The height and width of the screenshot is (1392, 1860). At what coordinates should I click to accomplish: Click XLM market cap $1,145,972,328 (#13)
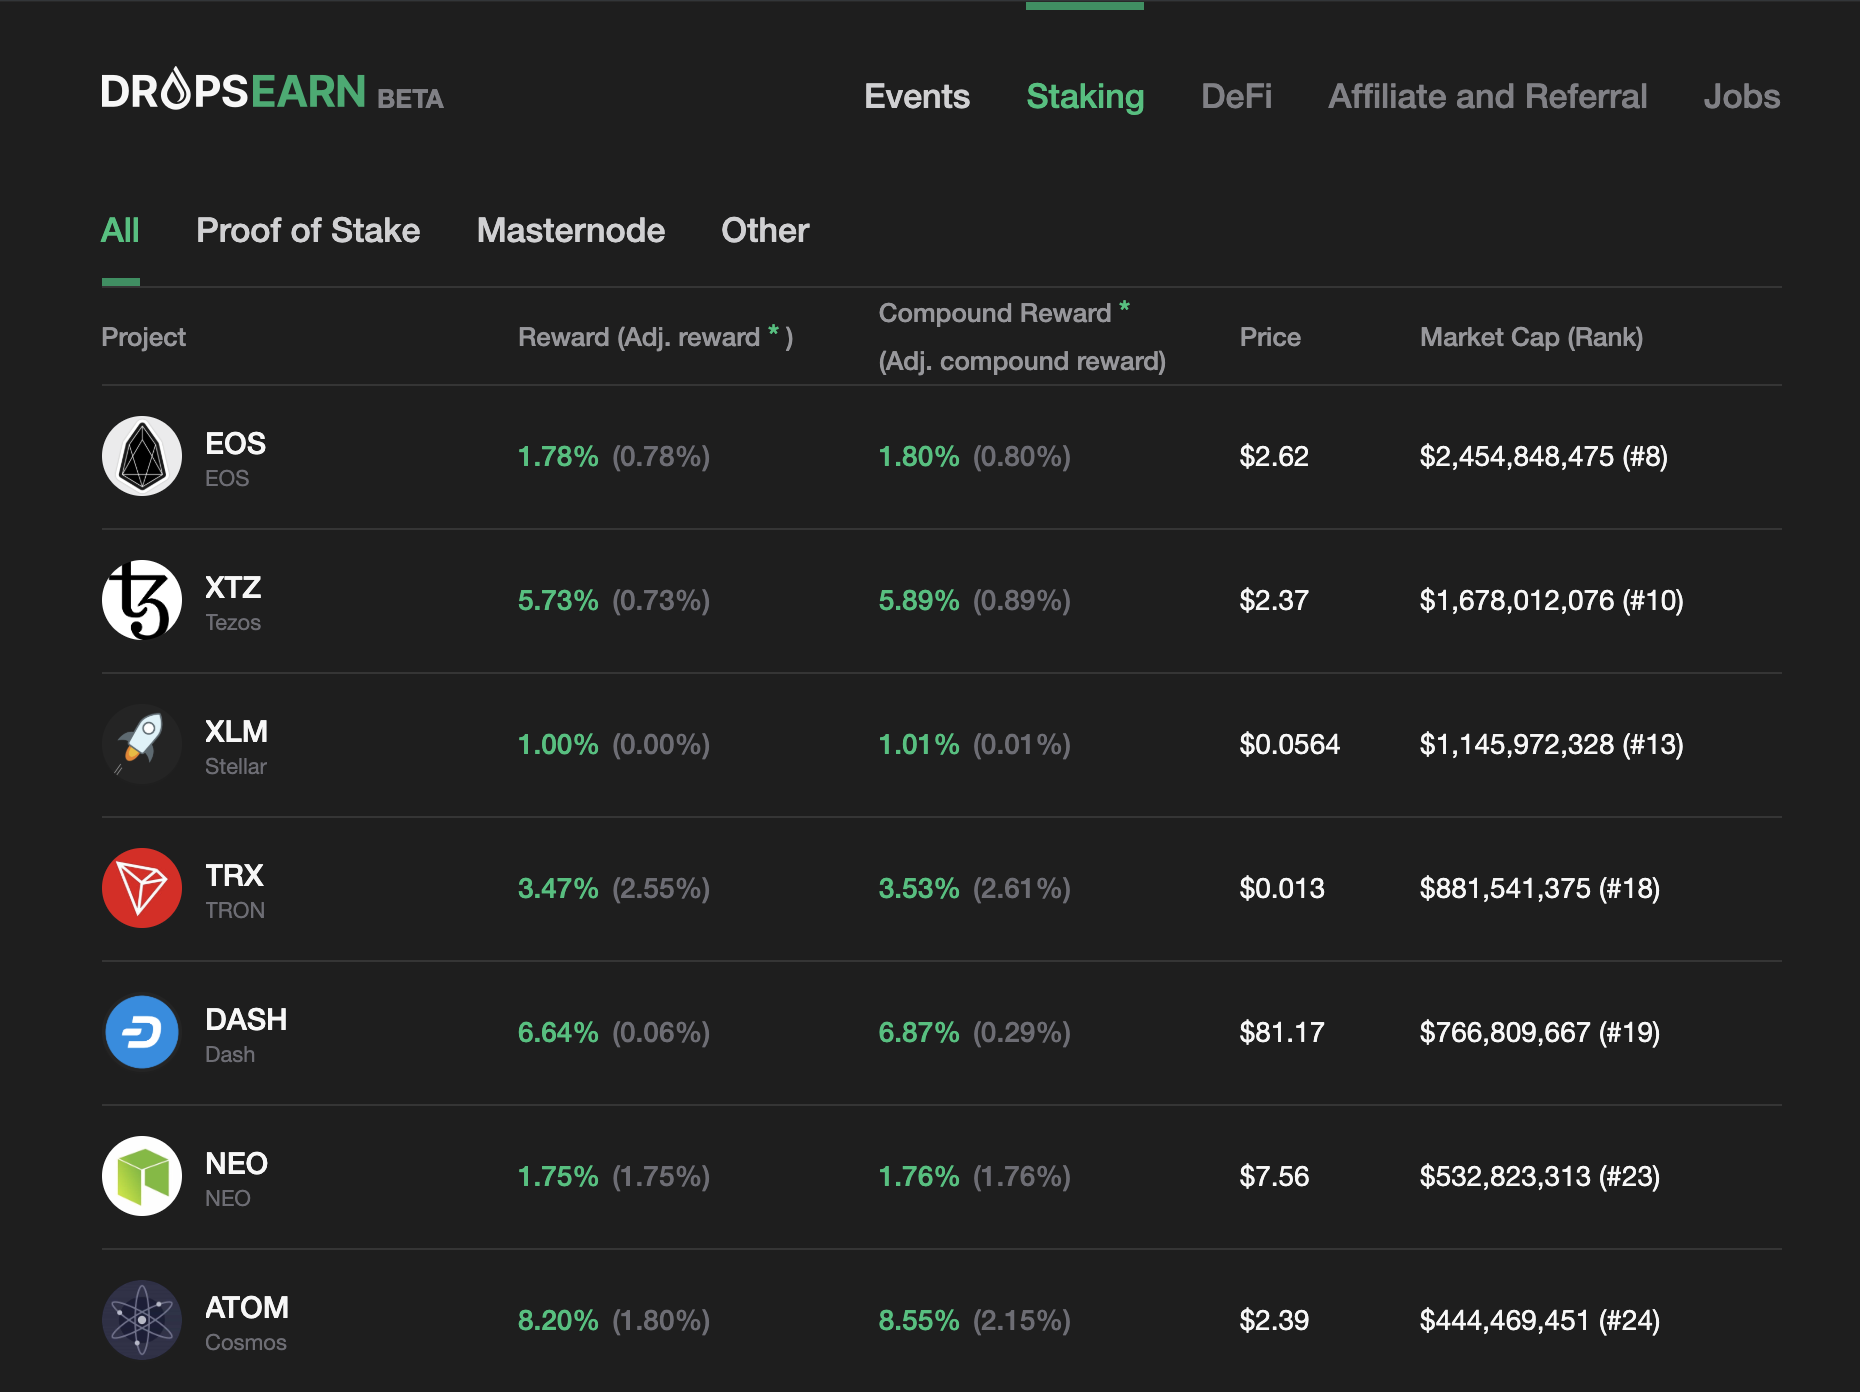click(x=1552, y=744)
